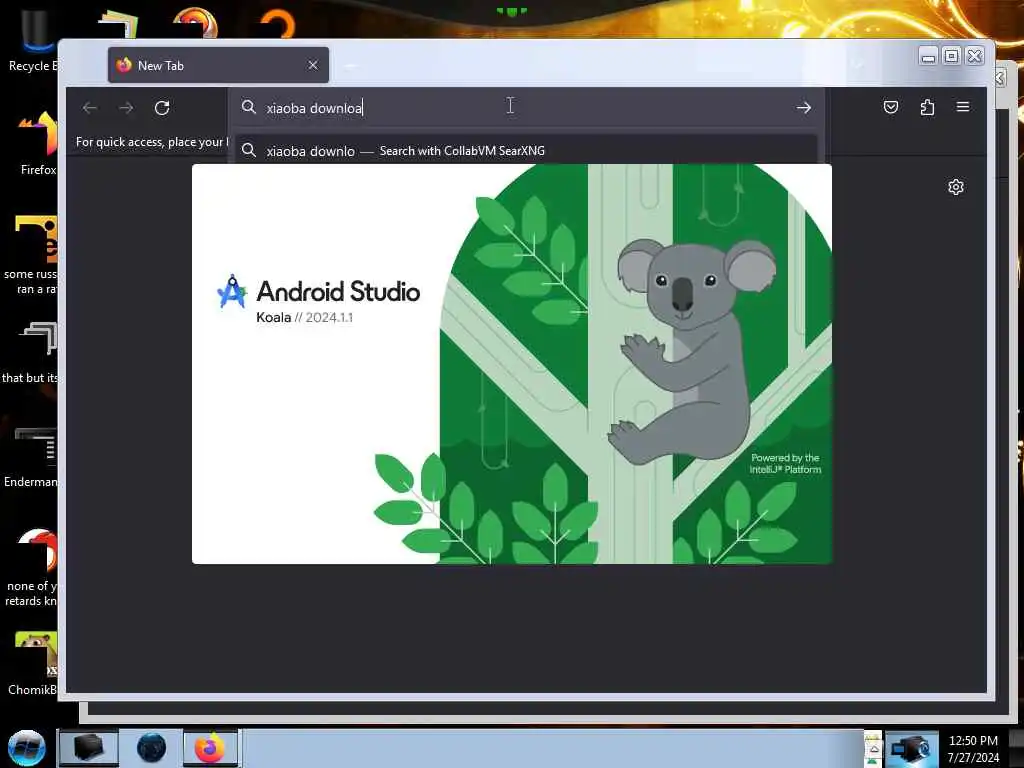Click the go arrow in address bar

pyautogui.click(x=804, y=108)
